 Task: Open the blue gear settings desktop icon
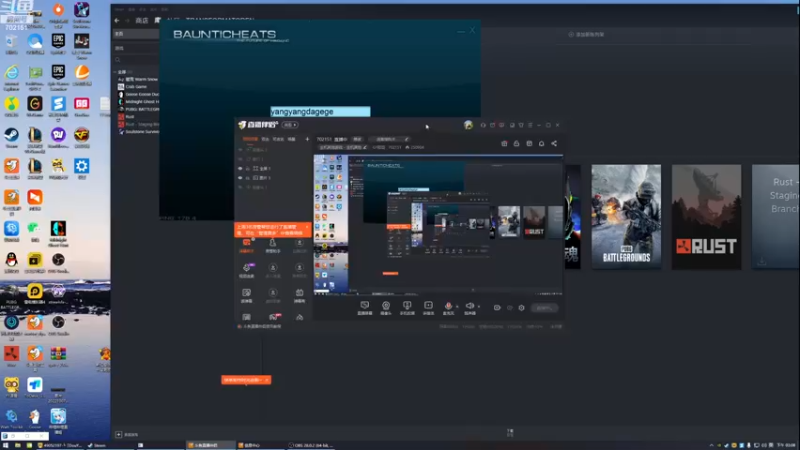click(82, 168)
